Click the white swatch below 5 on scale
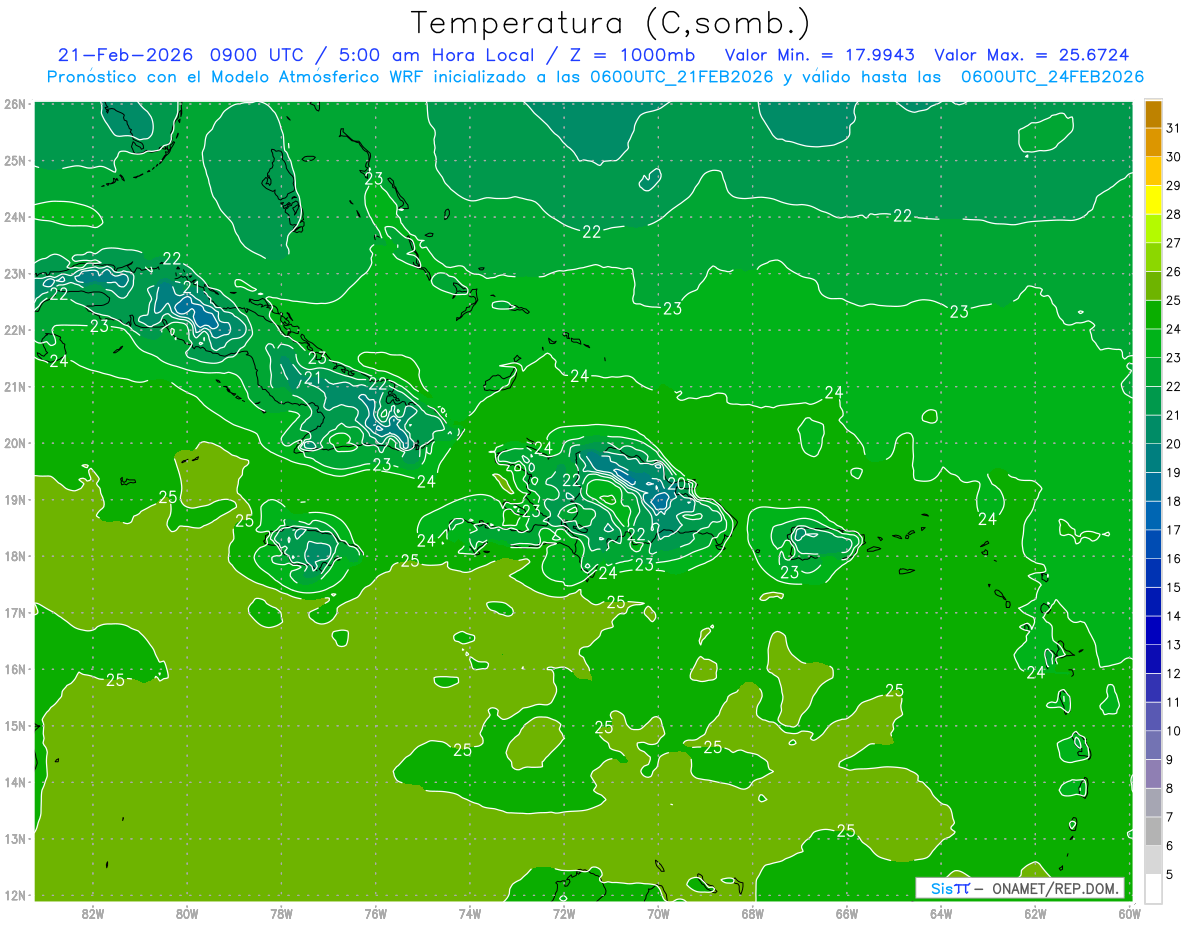The height and width of the screenshot is (927, 1200). [x=1153, y=888]
